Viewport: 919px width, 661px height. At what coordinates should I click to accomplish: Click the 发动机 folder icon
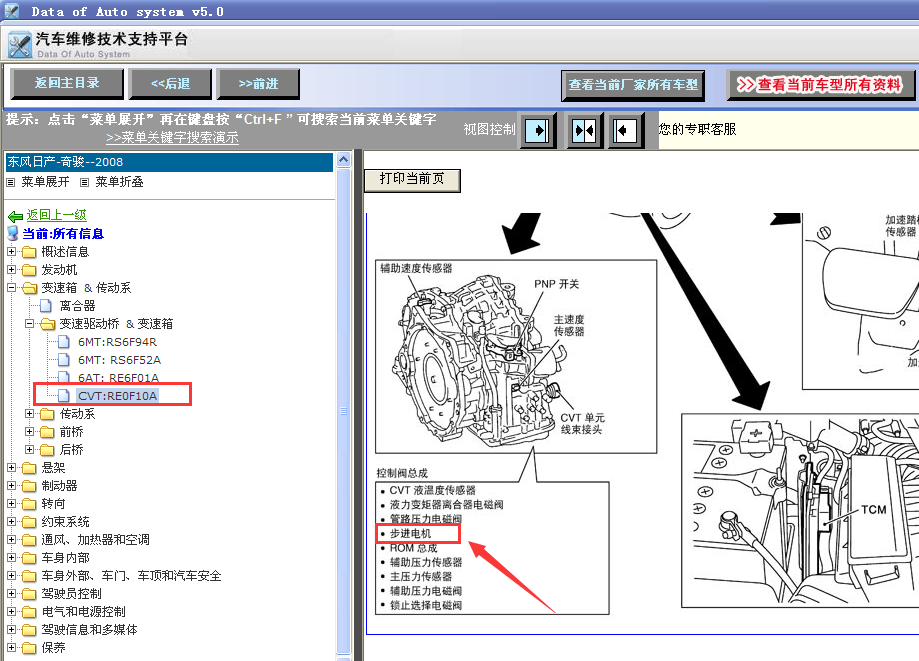29,270
